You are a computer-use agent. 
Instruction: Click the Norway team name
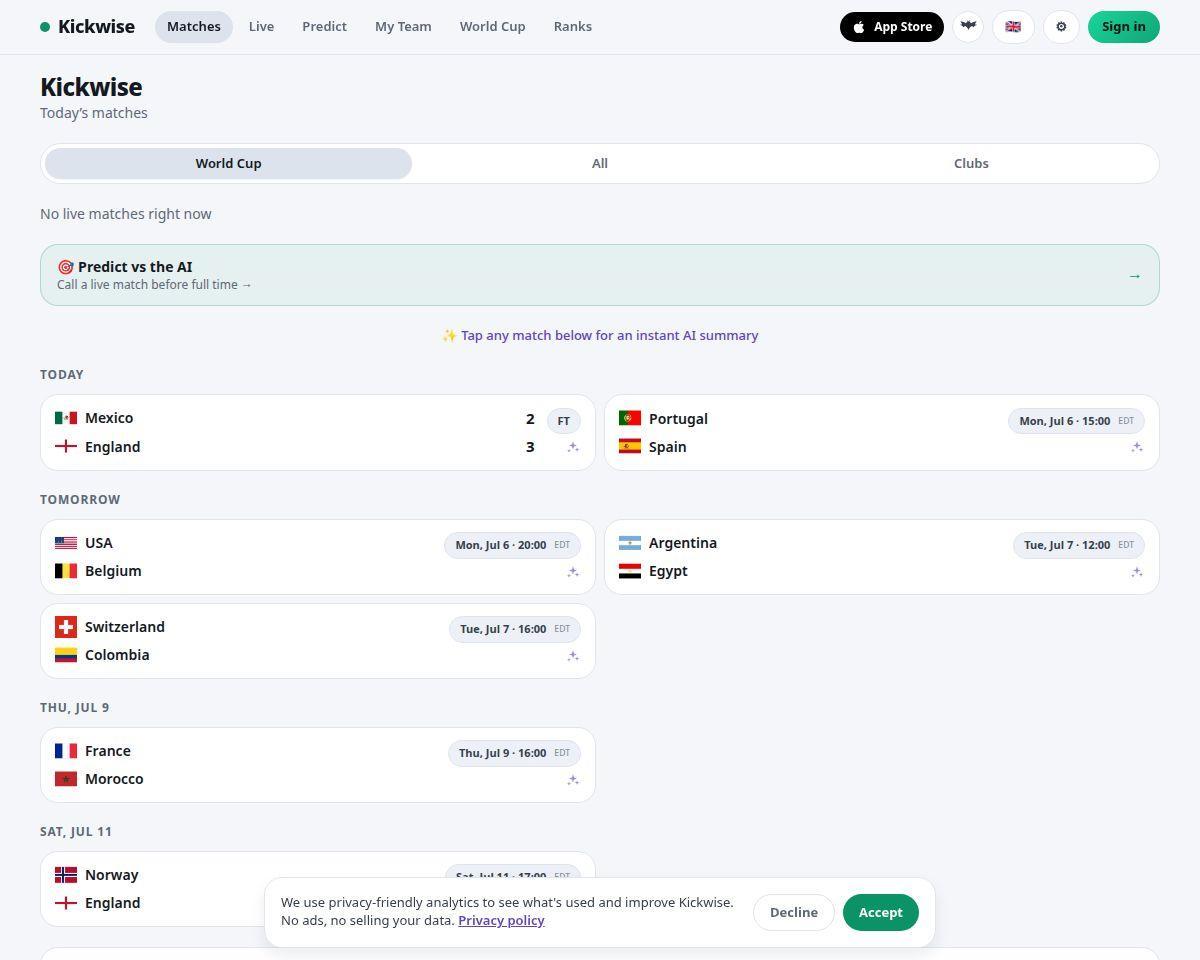coord(112,875)
